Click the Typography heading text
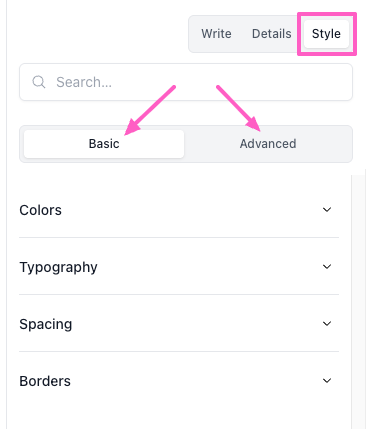The width and height of the screenshot is (366, 429). pyautogui.click(x=58, y=267)
